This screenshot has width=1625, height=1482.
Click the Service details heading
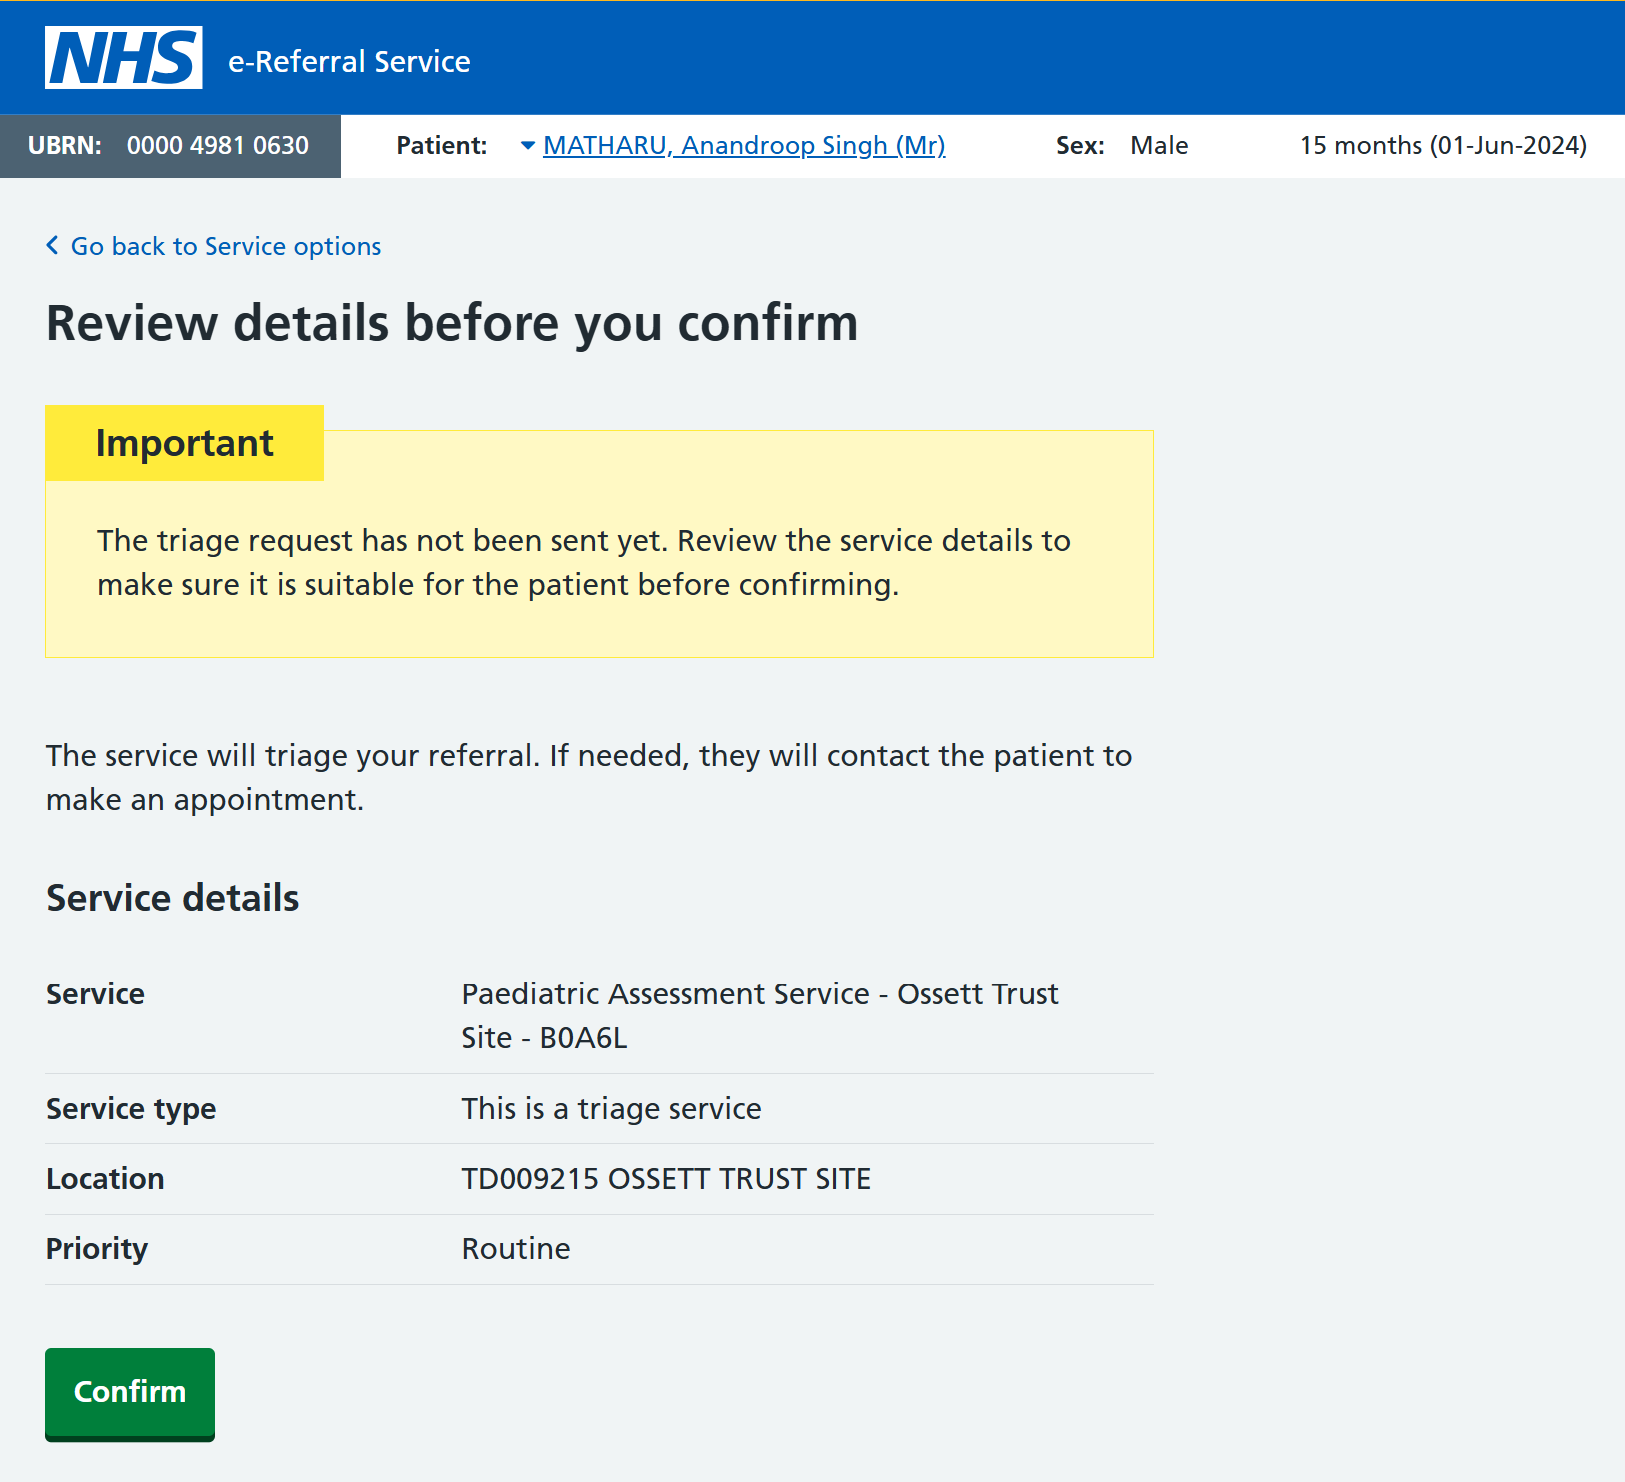[173, 898]
